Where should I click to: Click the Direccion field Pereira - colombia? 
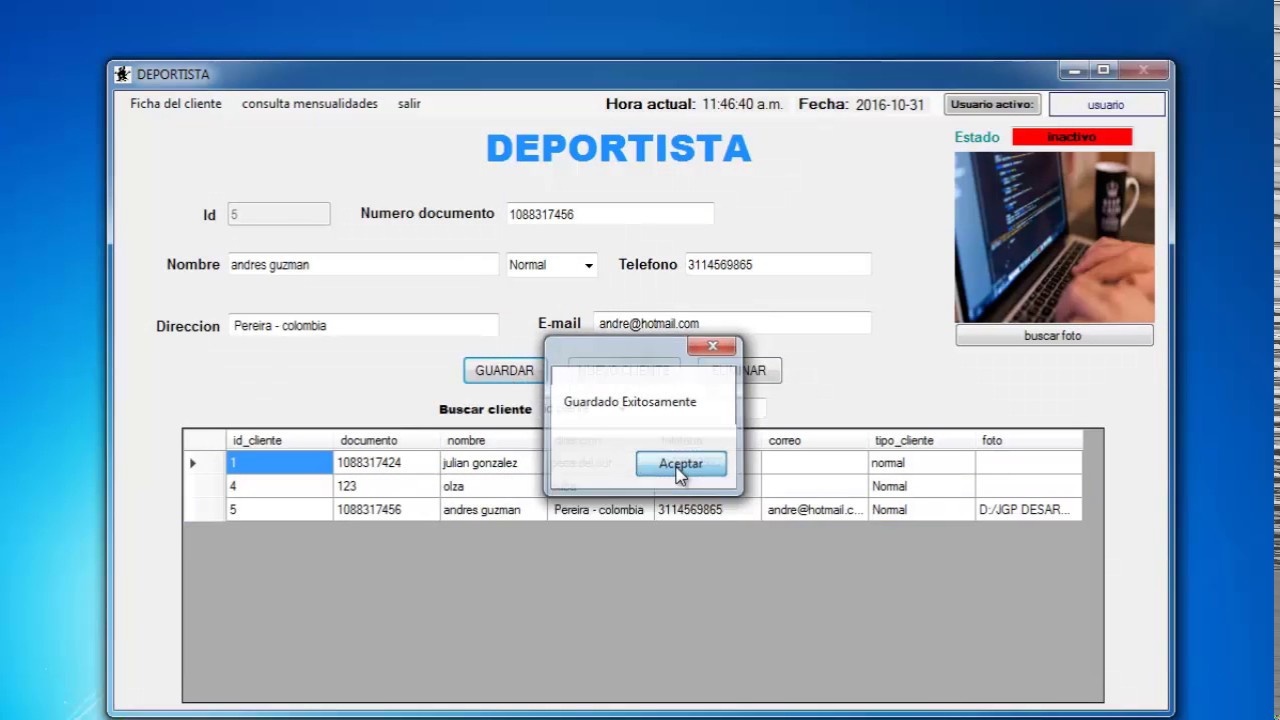tap(363, 326)
